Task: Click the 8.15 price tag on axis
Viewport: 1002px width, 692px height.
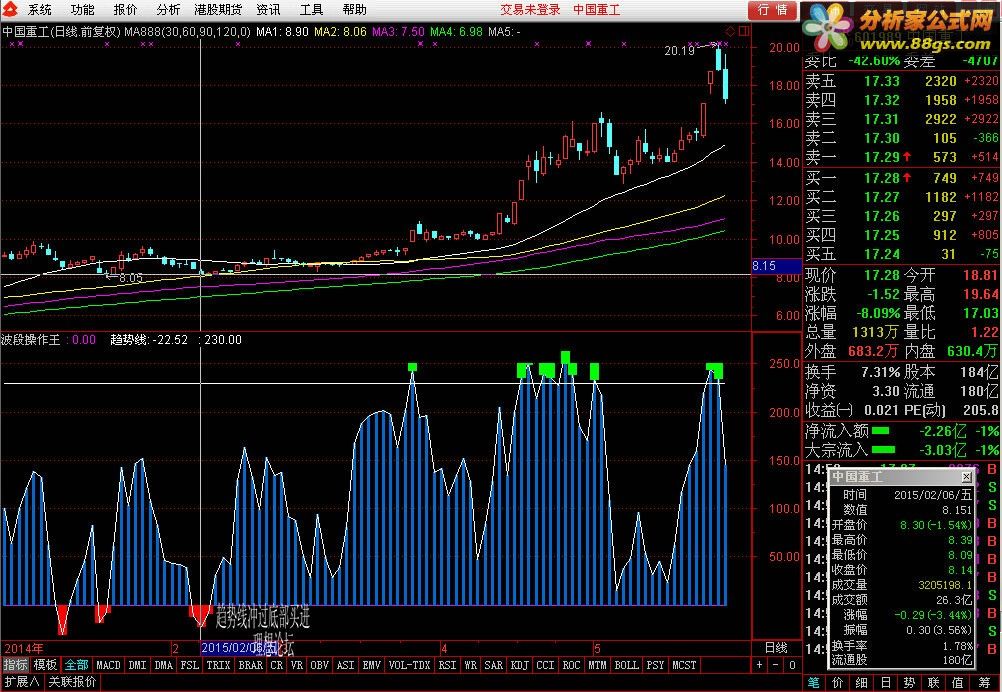Action: coord(776,266)
